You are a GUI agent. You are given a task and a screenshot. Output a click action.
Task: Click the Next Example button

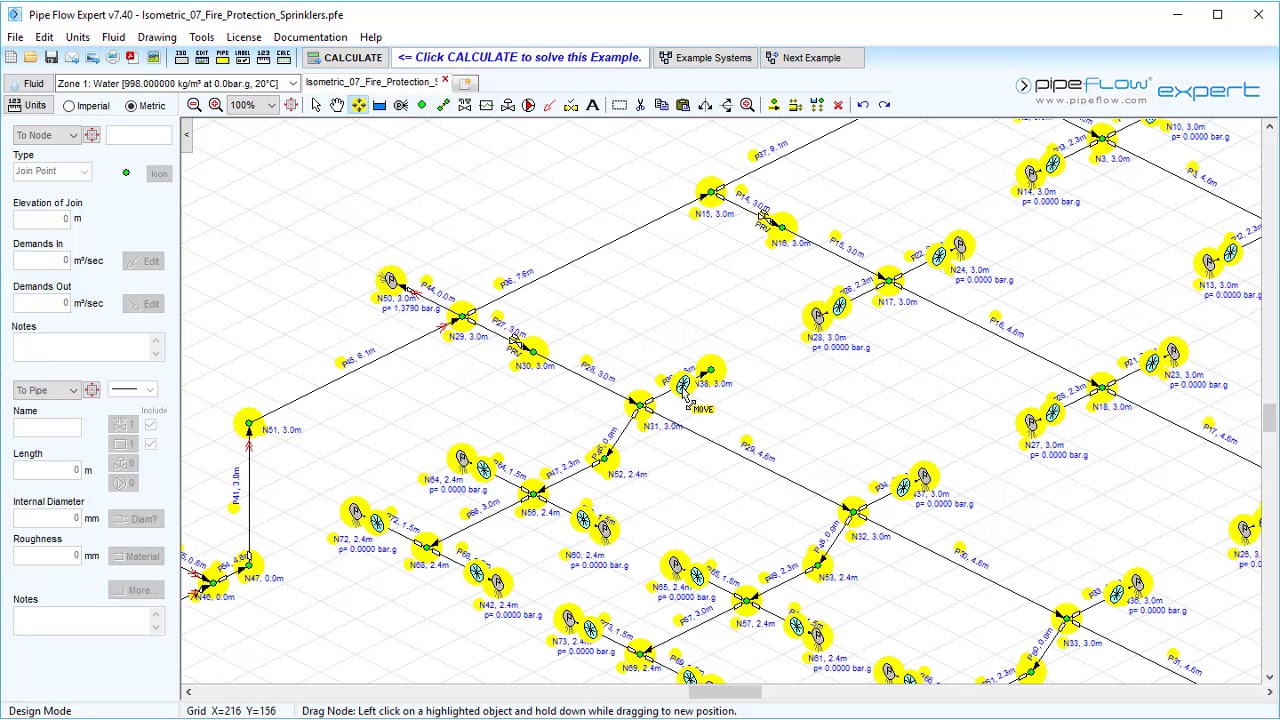pyautogui.click(x=812, y=57)
